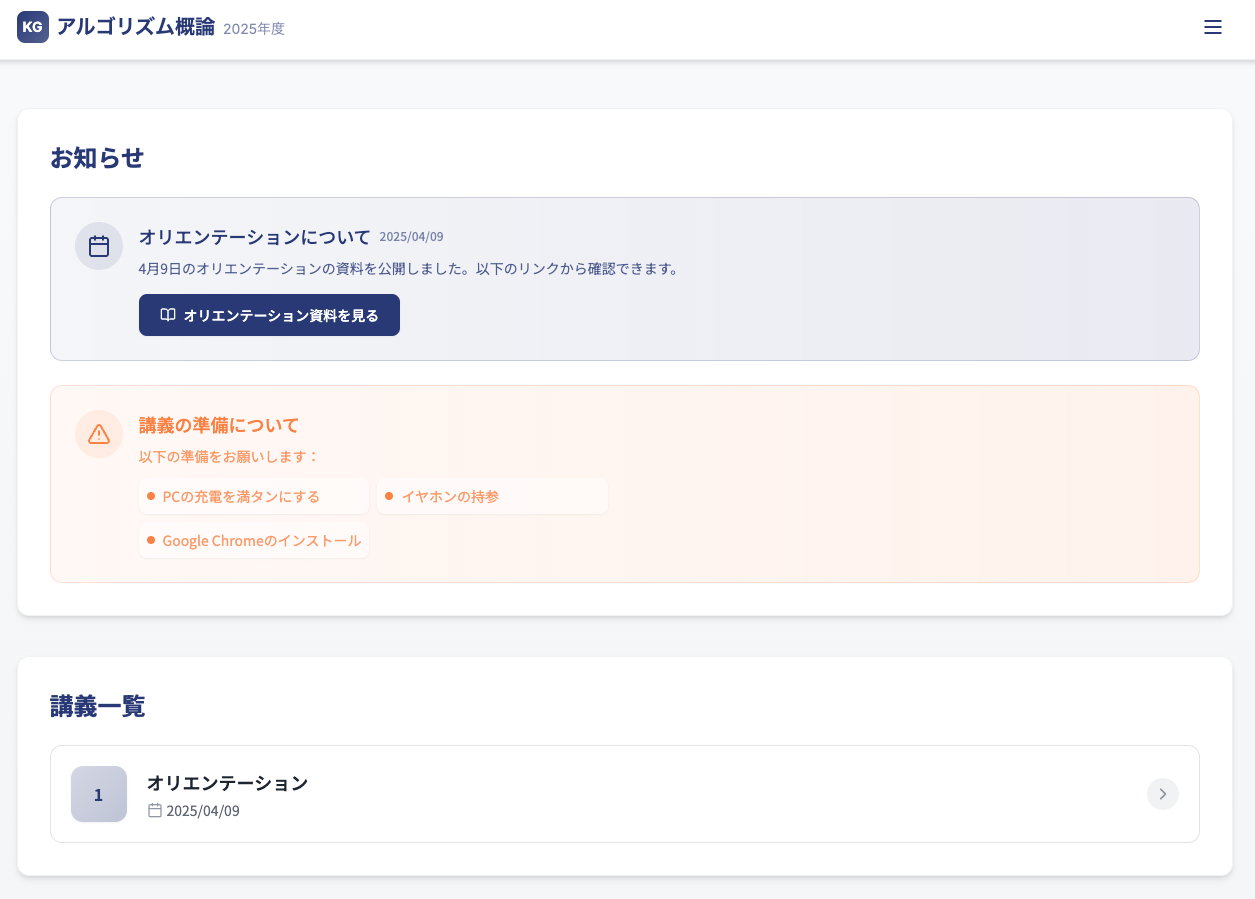Click the PCの充電を満タンにする item
The image size is (1255, 899).
click(241, 496)
